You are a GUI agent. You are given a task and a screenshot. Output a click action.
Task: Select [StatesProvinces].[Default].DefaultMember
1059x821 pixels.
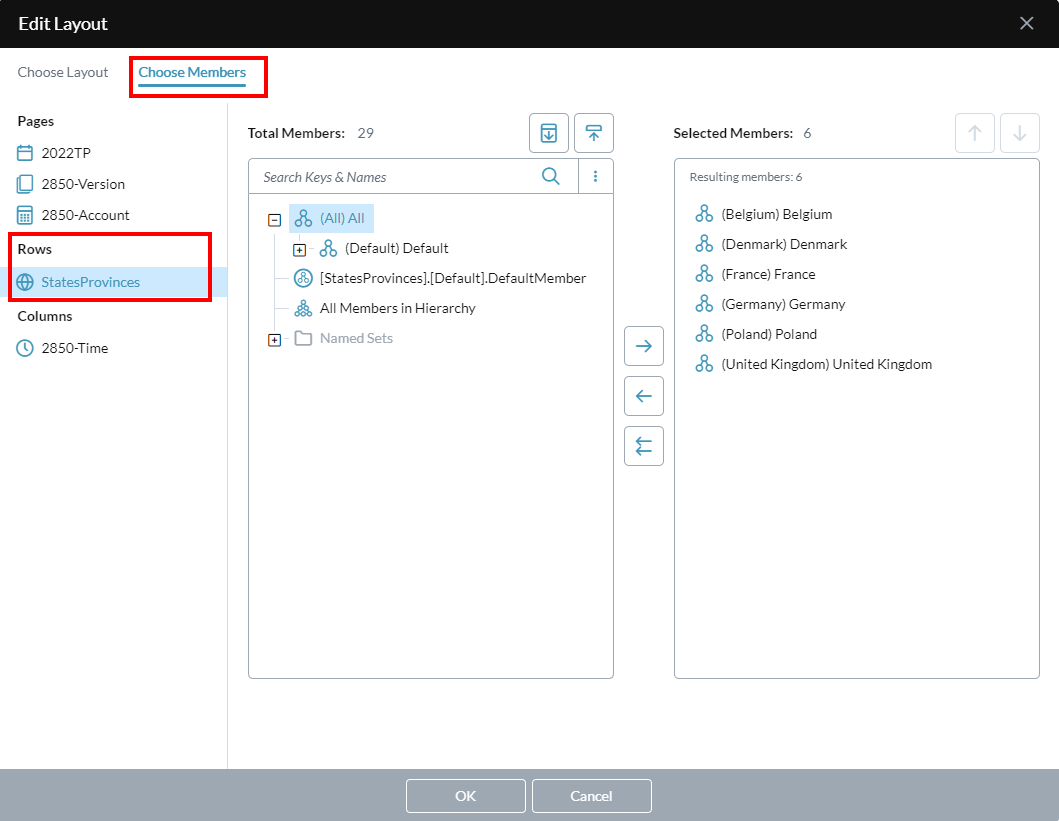tap(453, 278)
